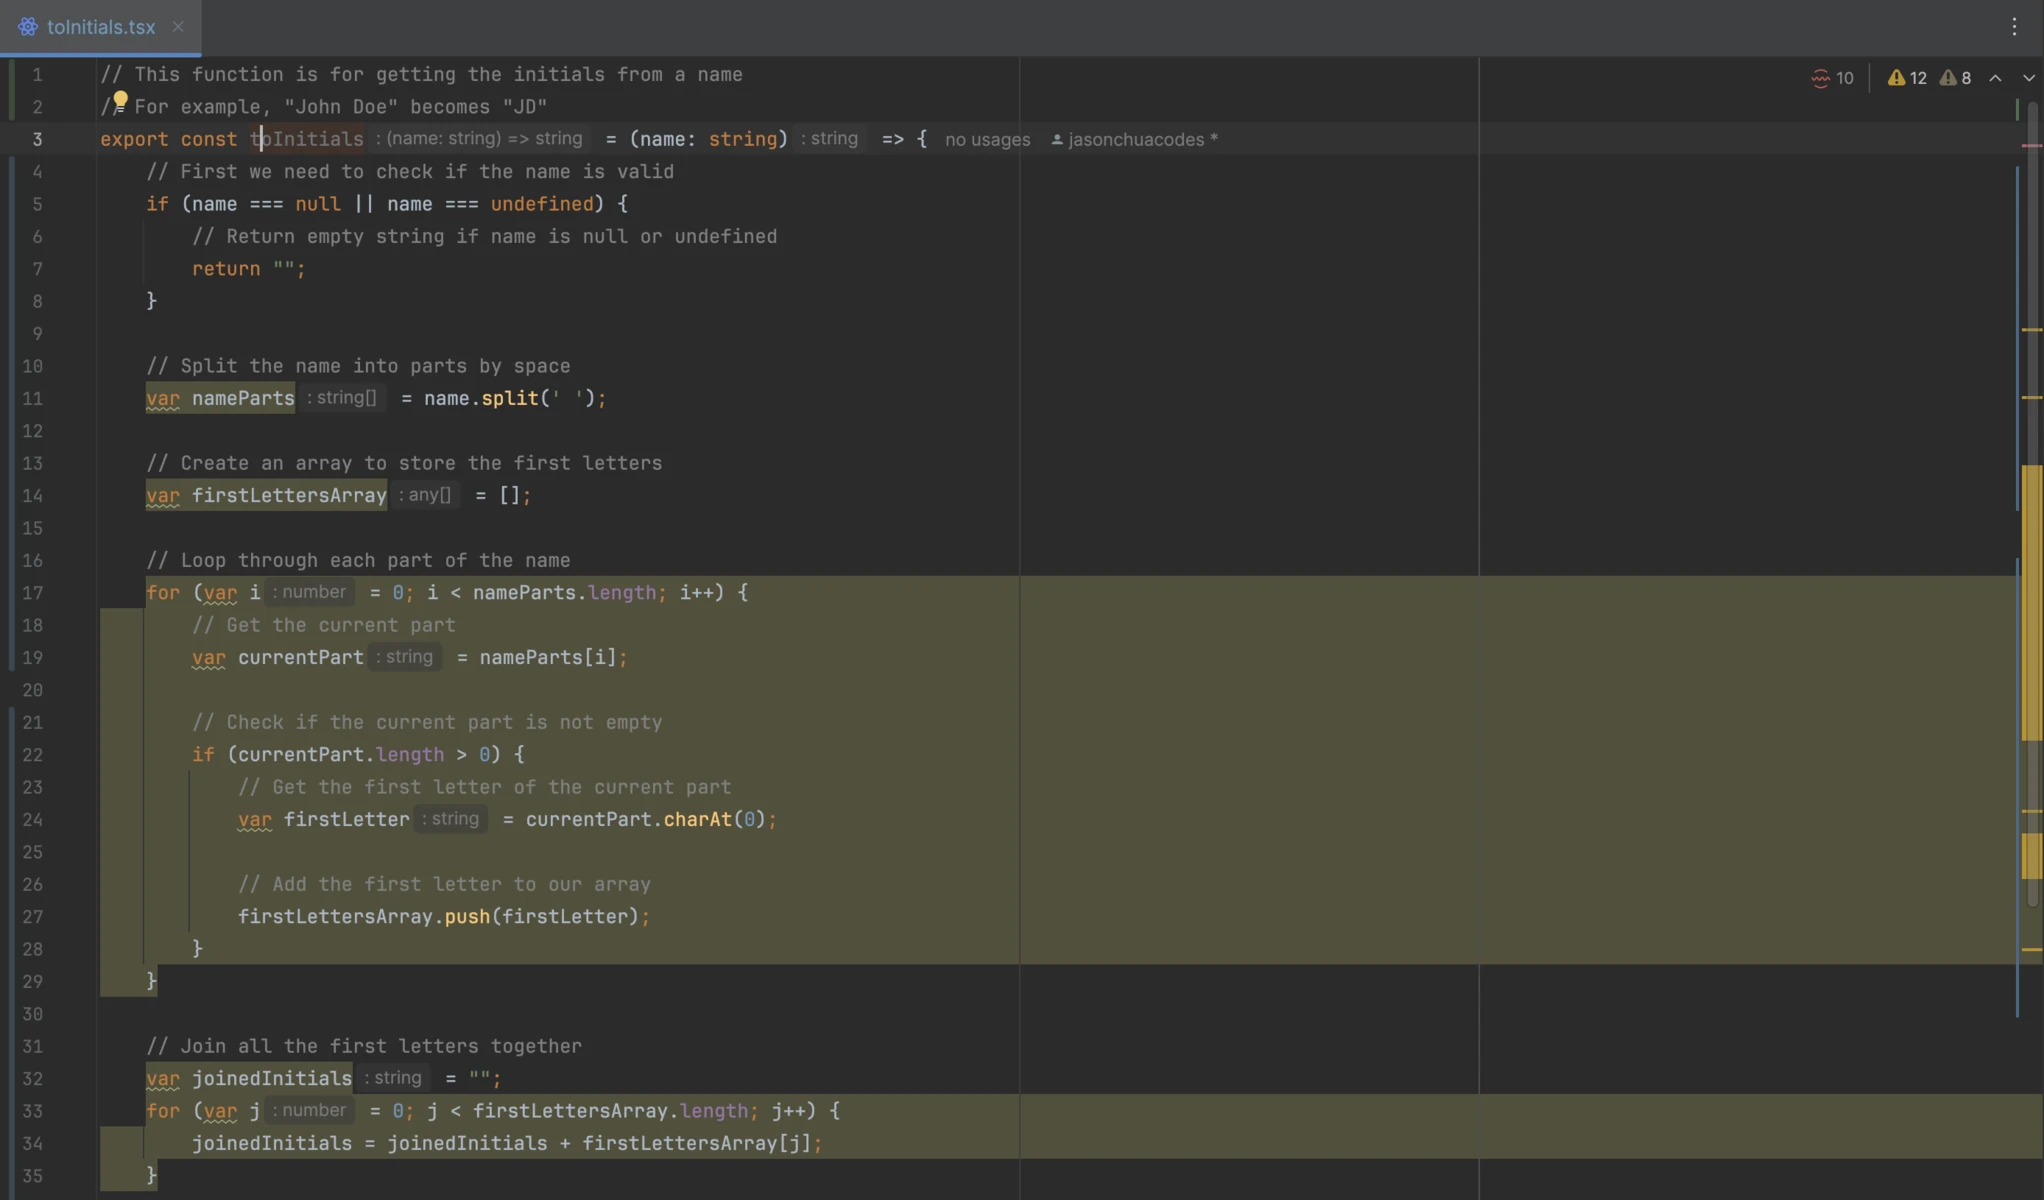This screenshot has width=2044, height=1200.
Task: Click the firstLetter variable on line 24
Action: 347,820
